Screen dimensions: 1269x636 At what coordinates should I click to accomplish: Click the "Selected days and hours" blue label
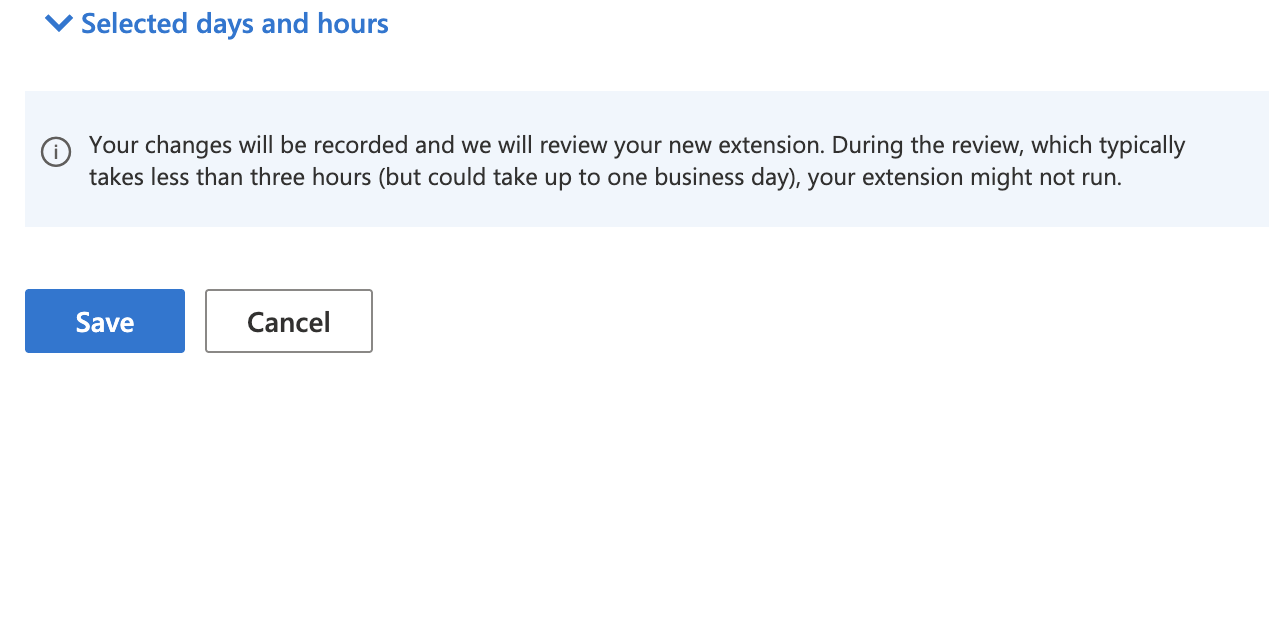[234, 23]
